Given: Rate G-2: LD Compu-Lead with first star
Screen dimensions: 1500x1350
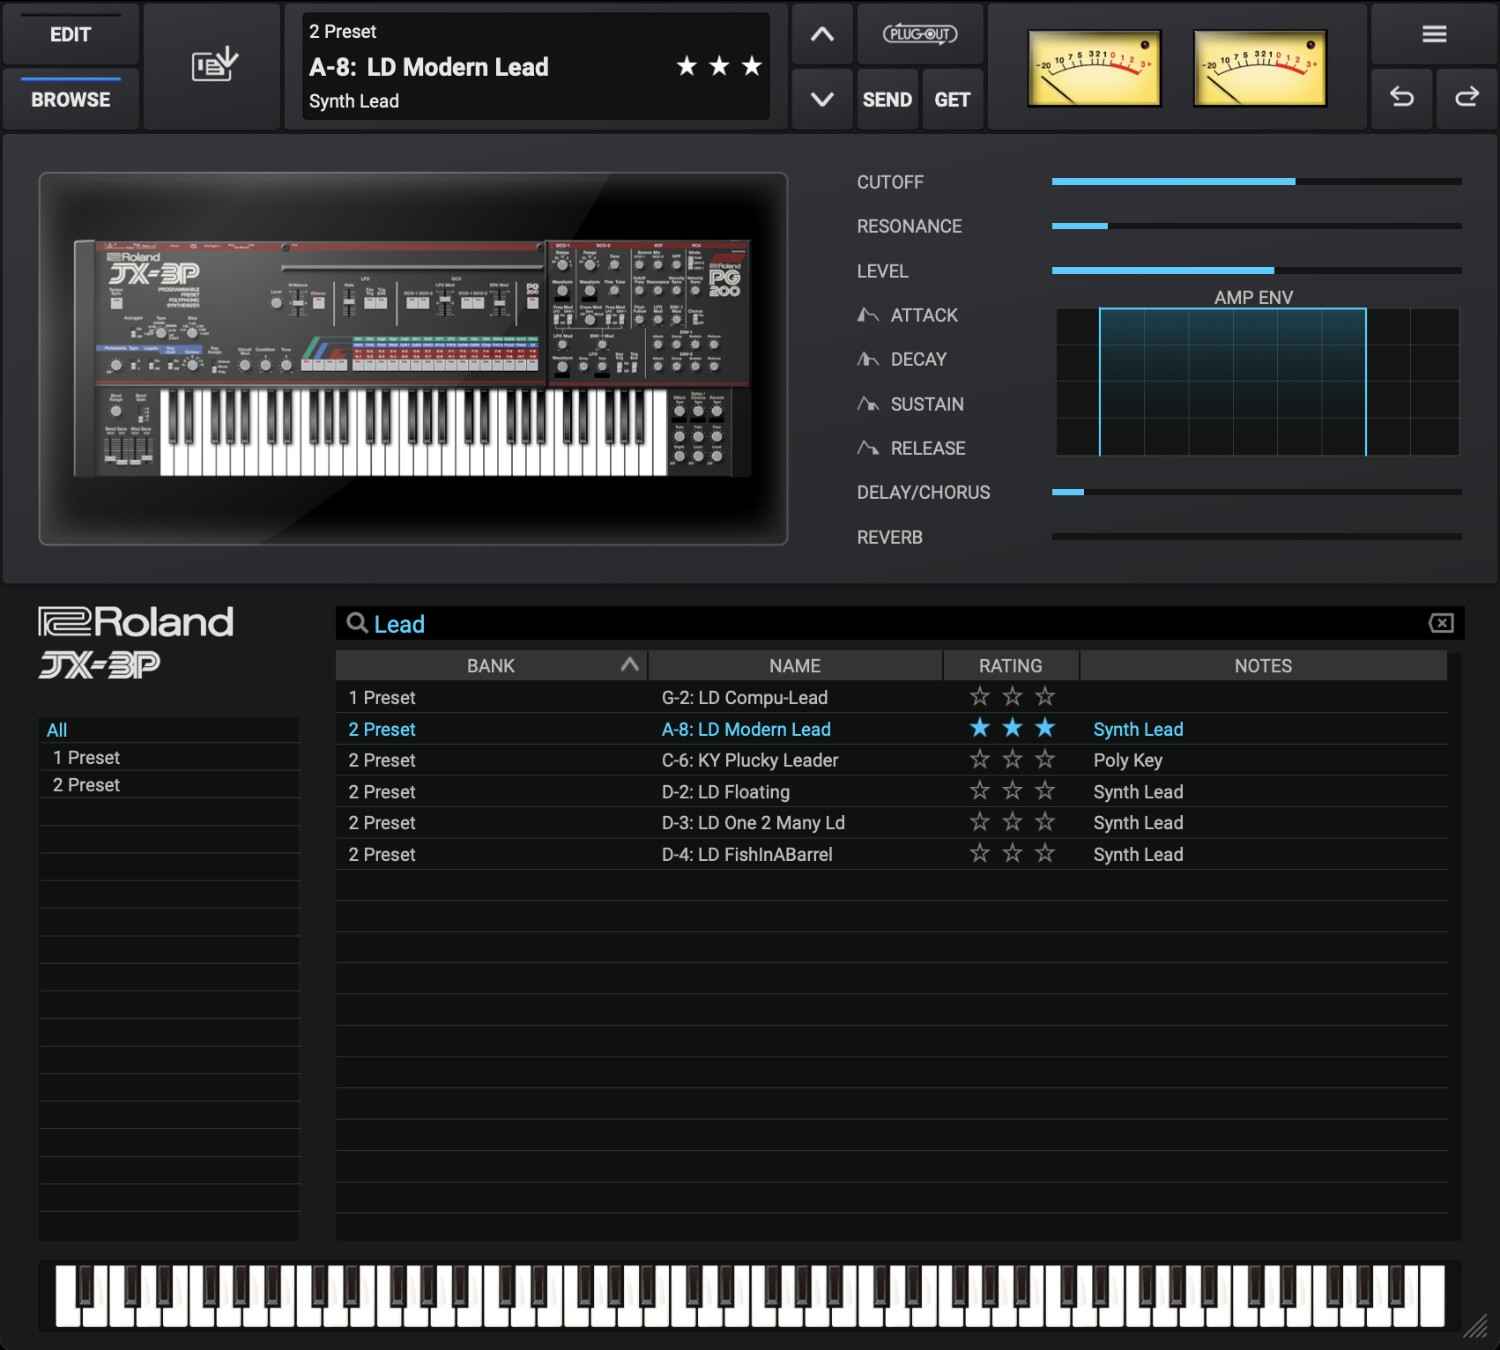Looking at the screenshot, I should [x=980, y=696].
